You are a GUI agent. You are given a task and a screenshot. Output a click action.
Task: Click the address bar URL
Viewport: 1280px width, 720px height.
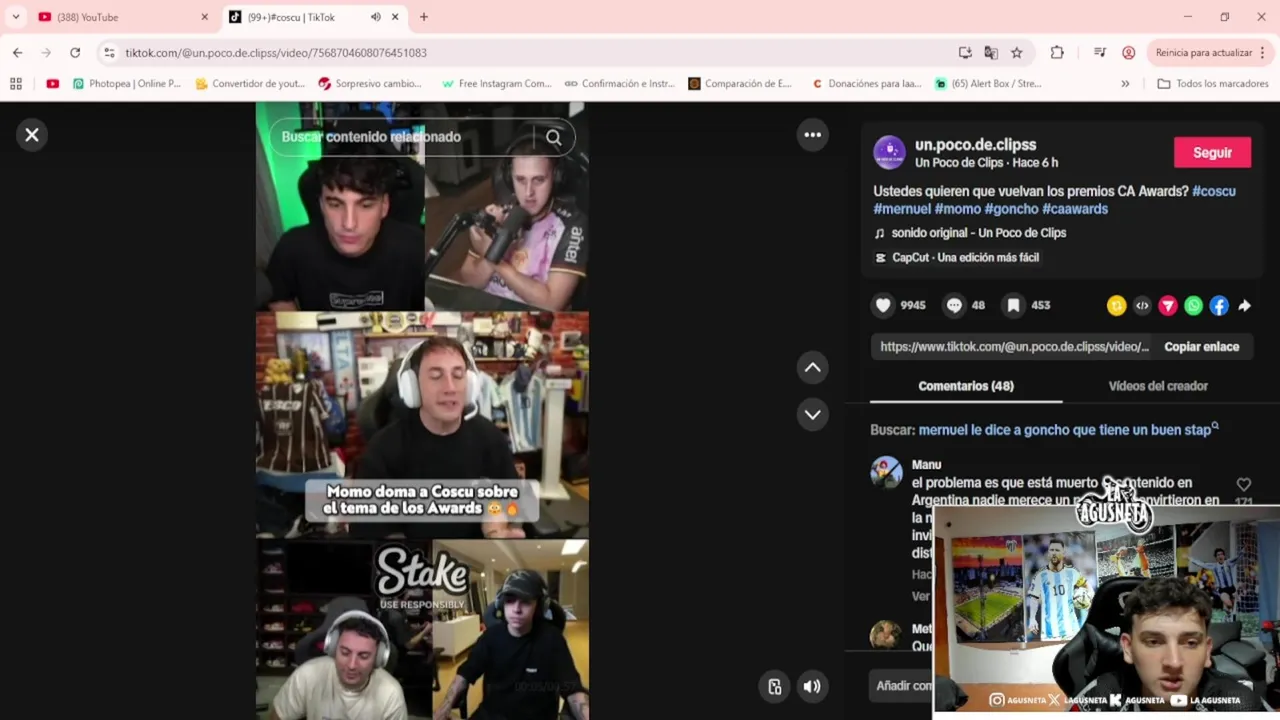[276, 53]
